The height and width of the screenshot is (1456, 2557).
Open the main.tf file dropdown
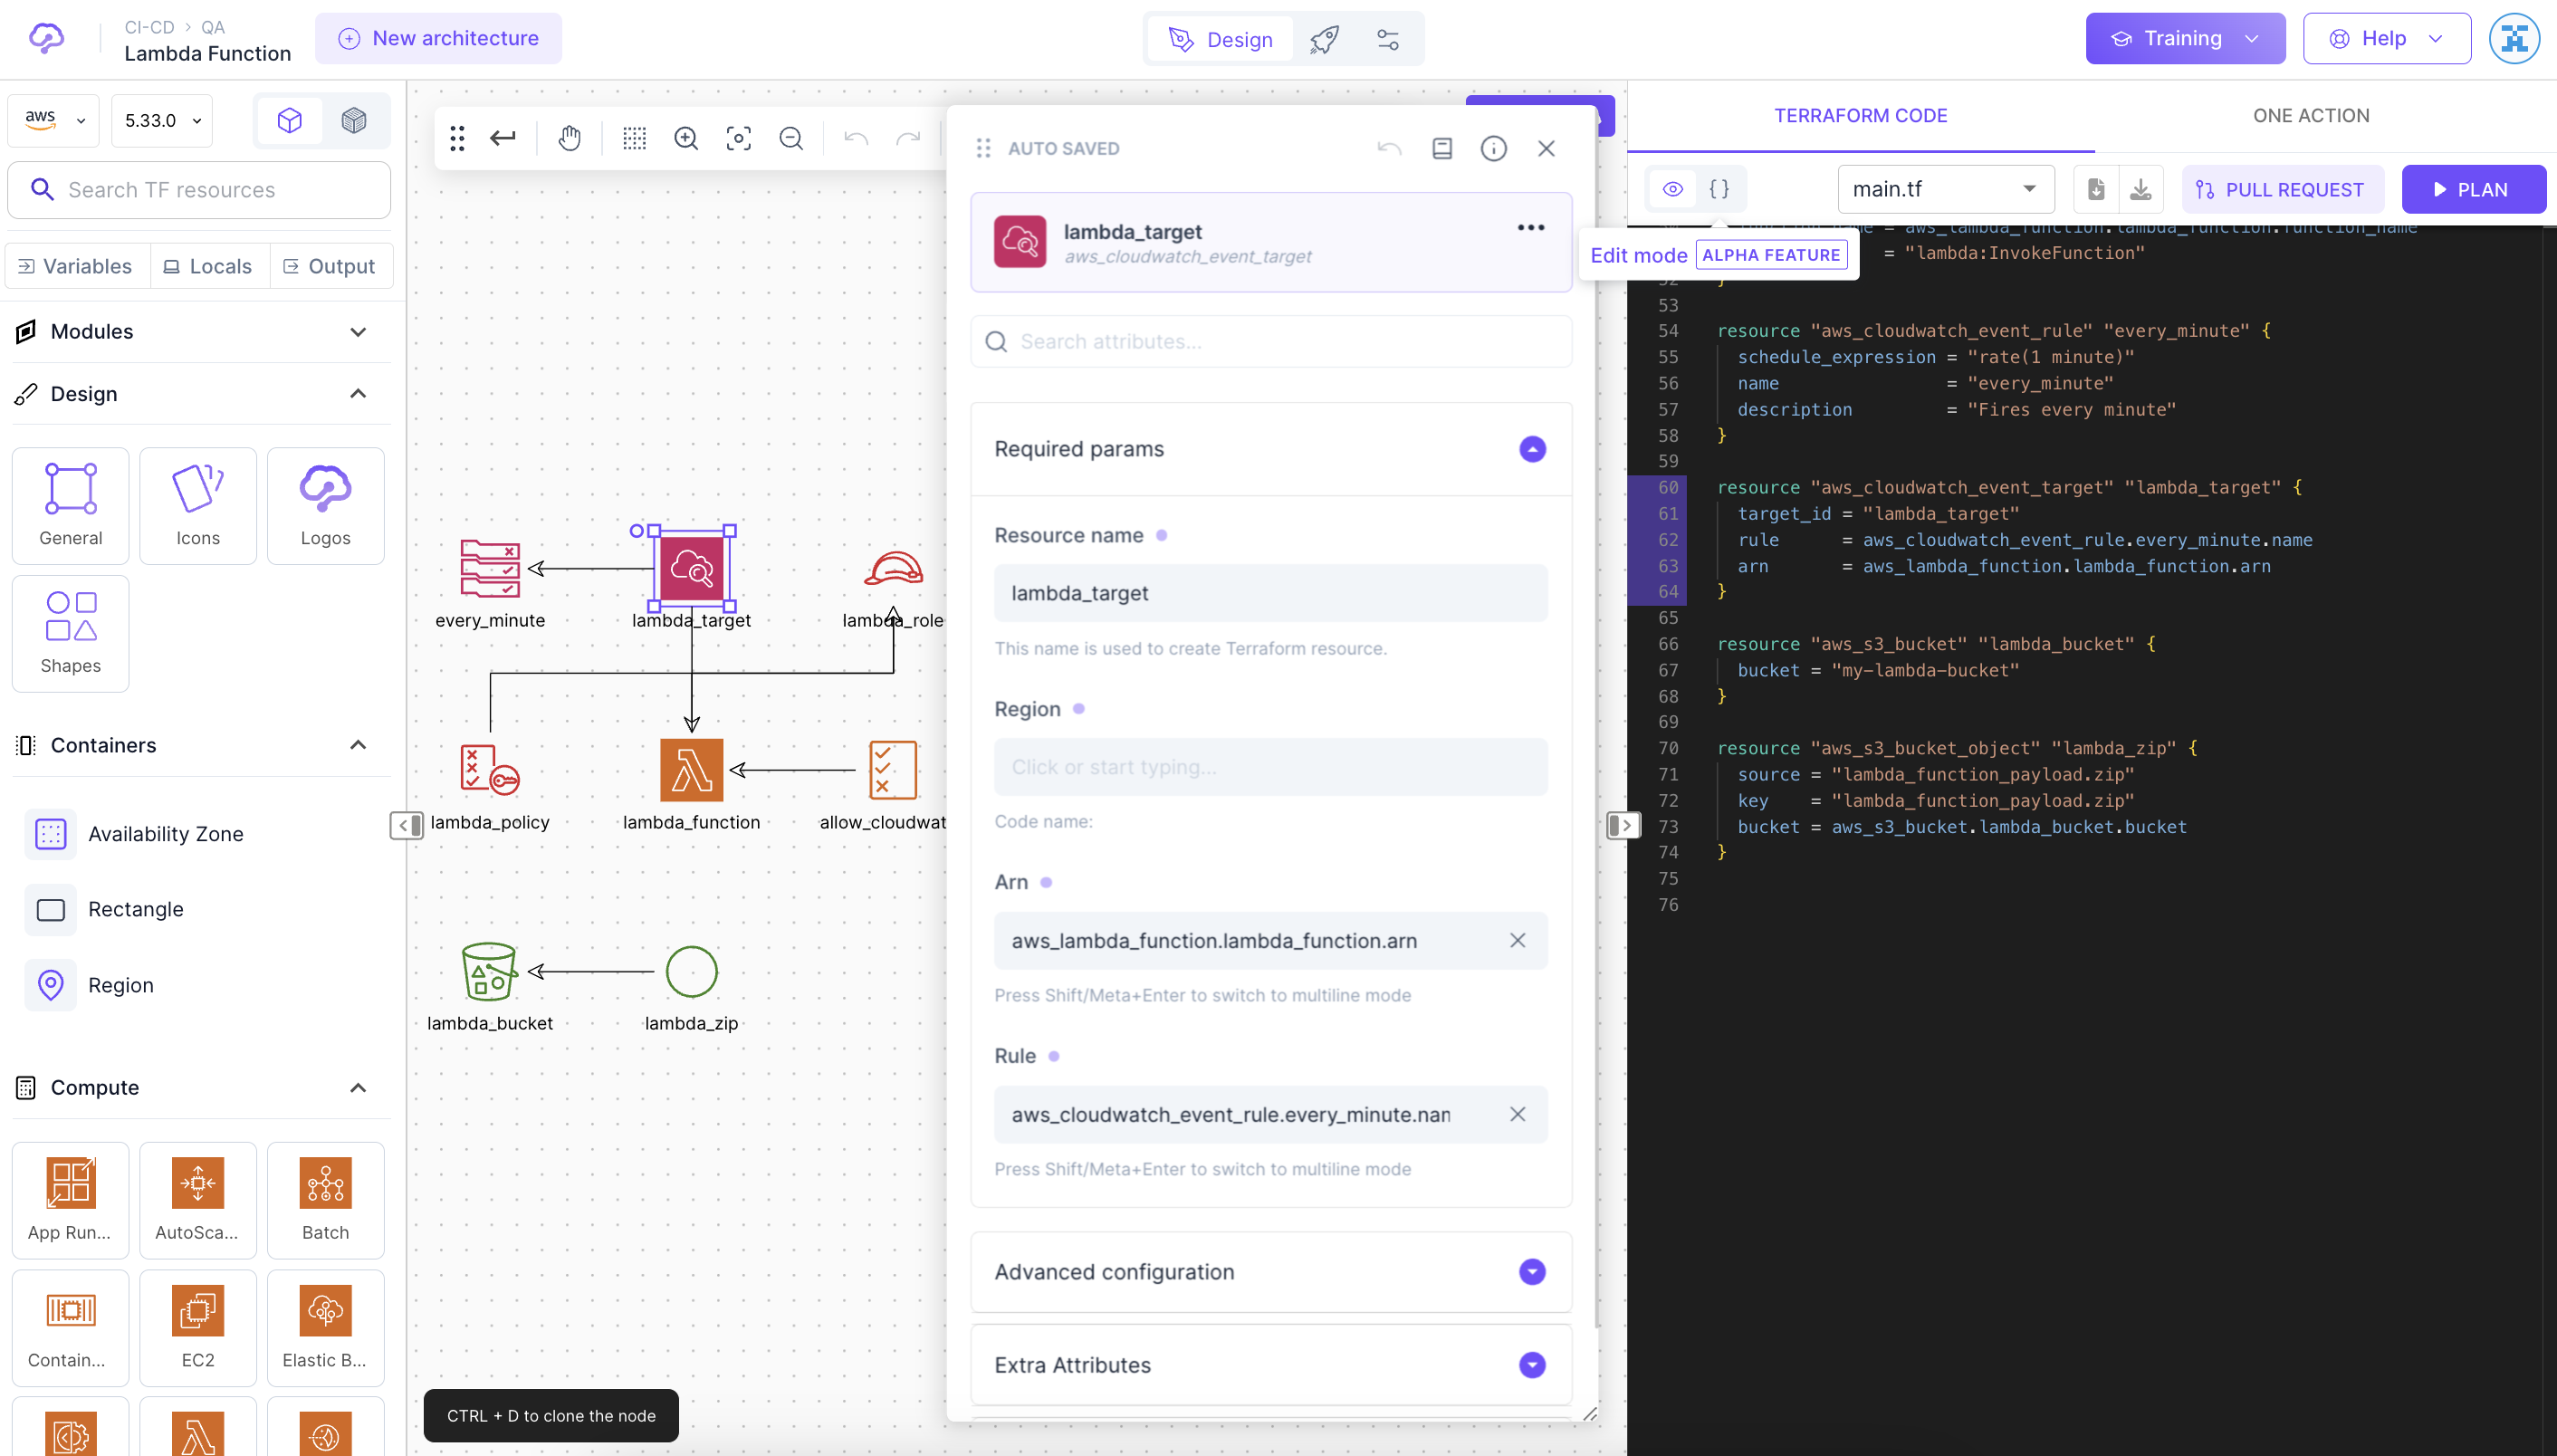1944,188
